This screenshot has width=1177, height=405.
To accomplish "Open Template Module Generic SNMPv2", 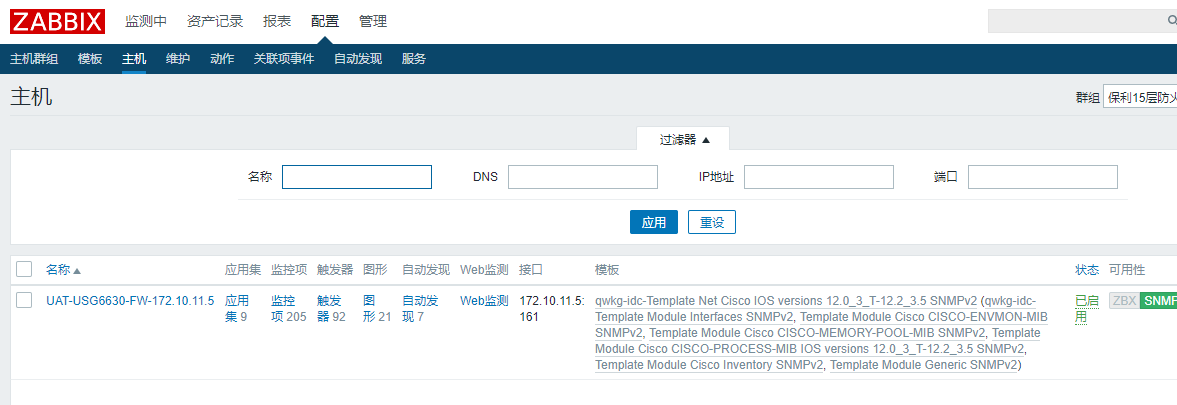I will pyautogui.click(x=923, y=365).
